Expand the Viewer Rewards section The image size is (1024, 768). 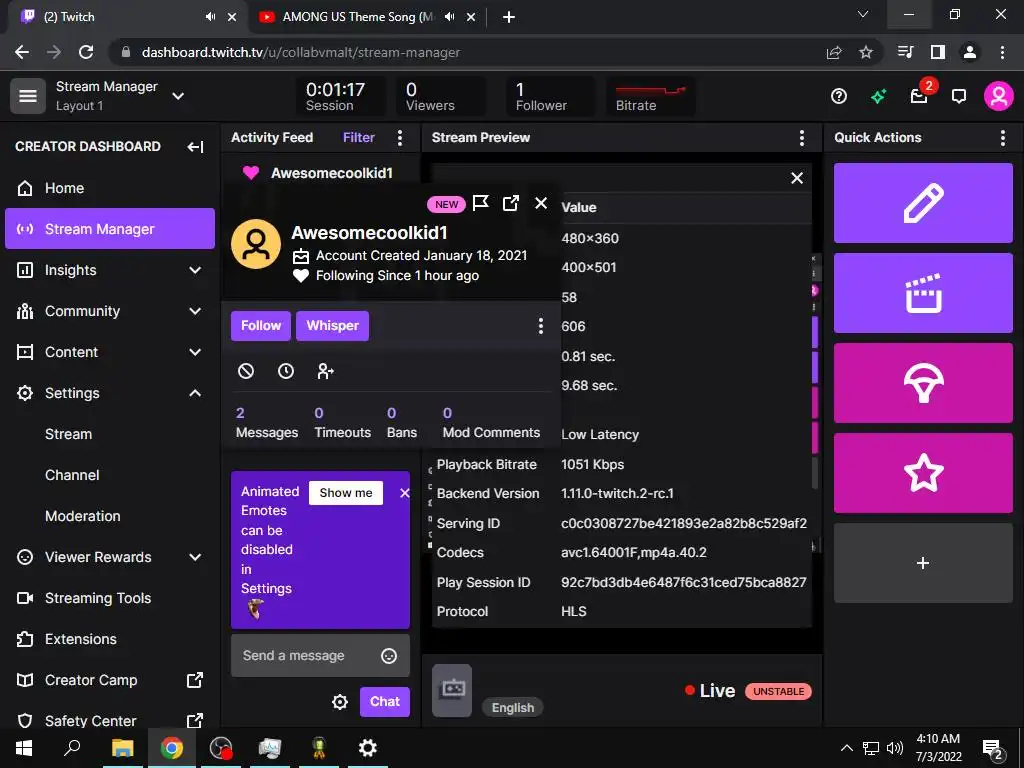195,557
